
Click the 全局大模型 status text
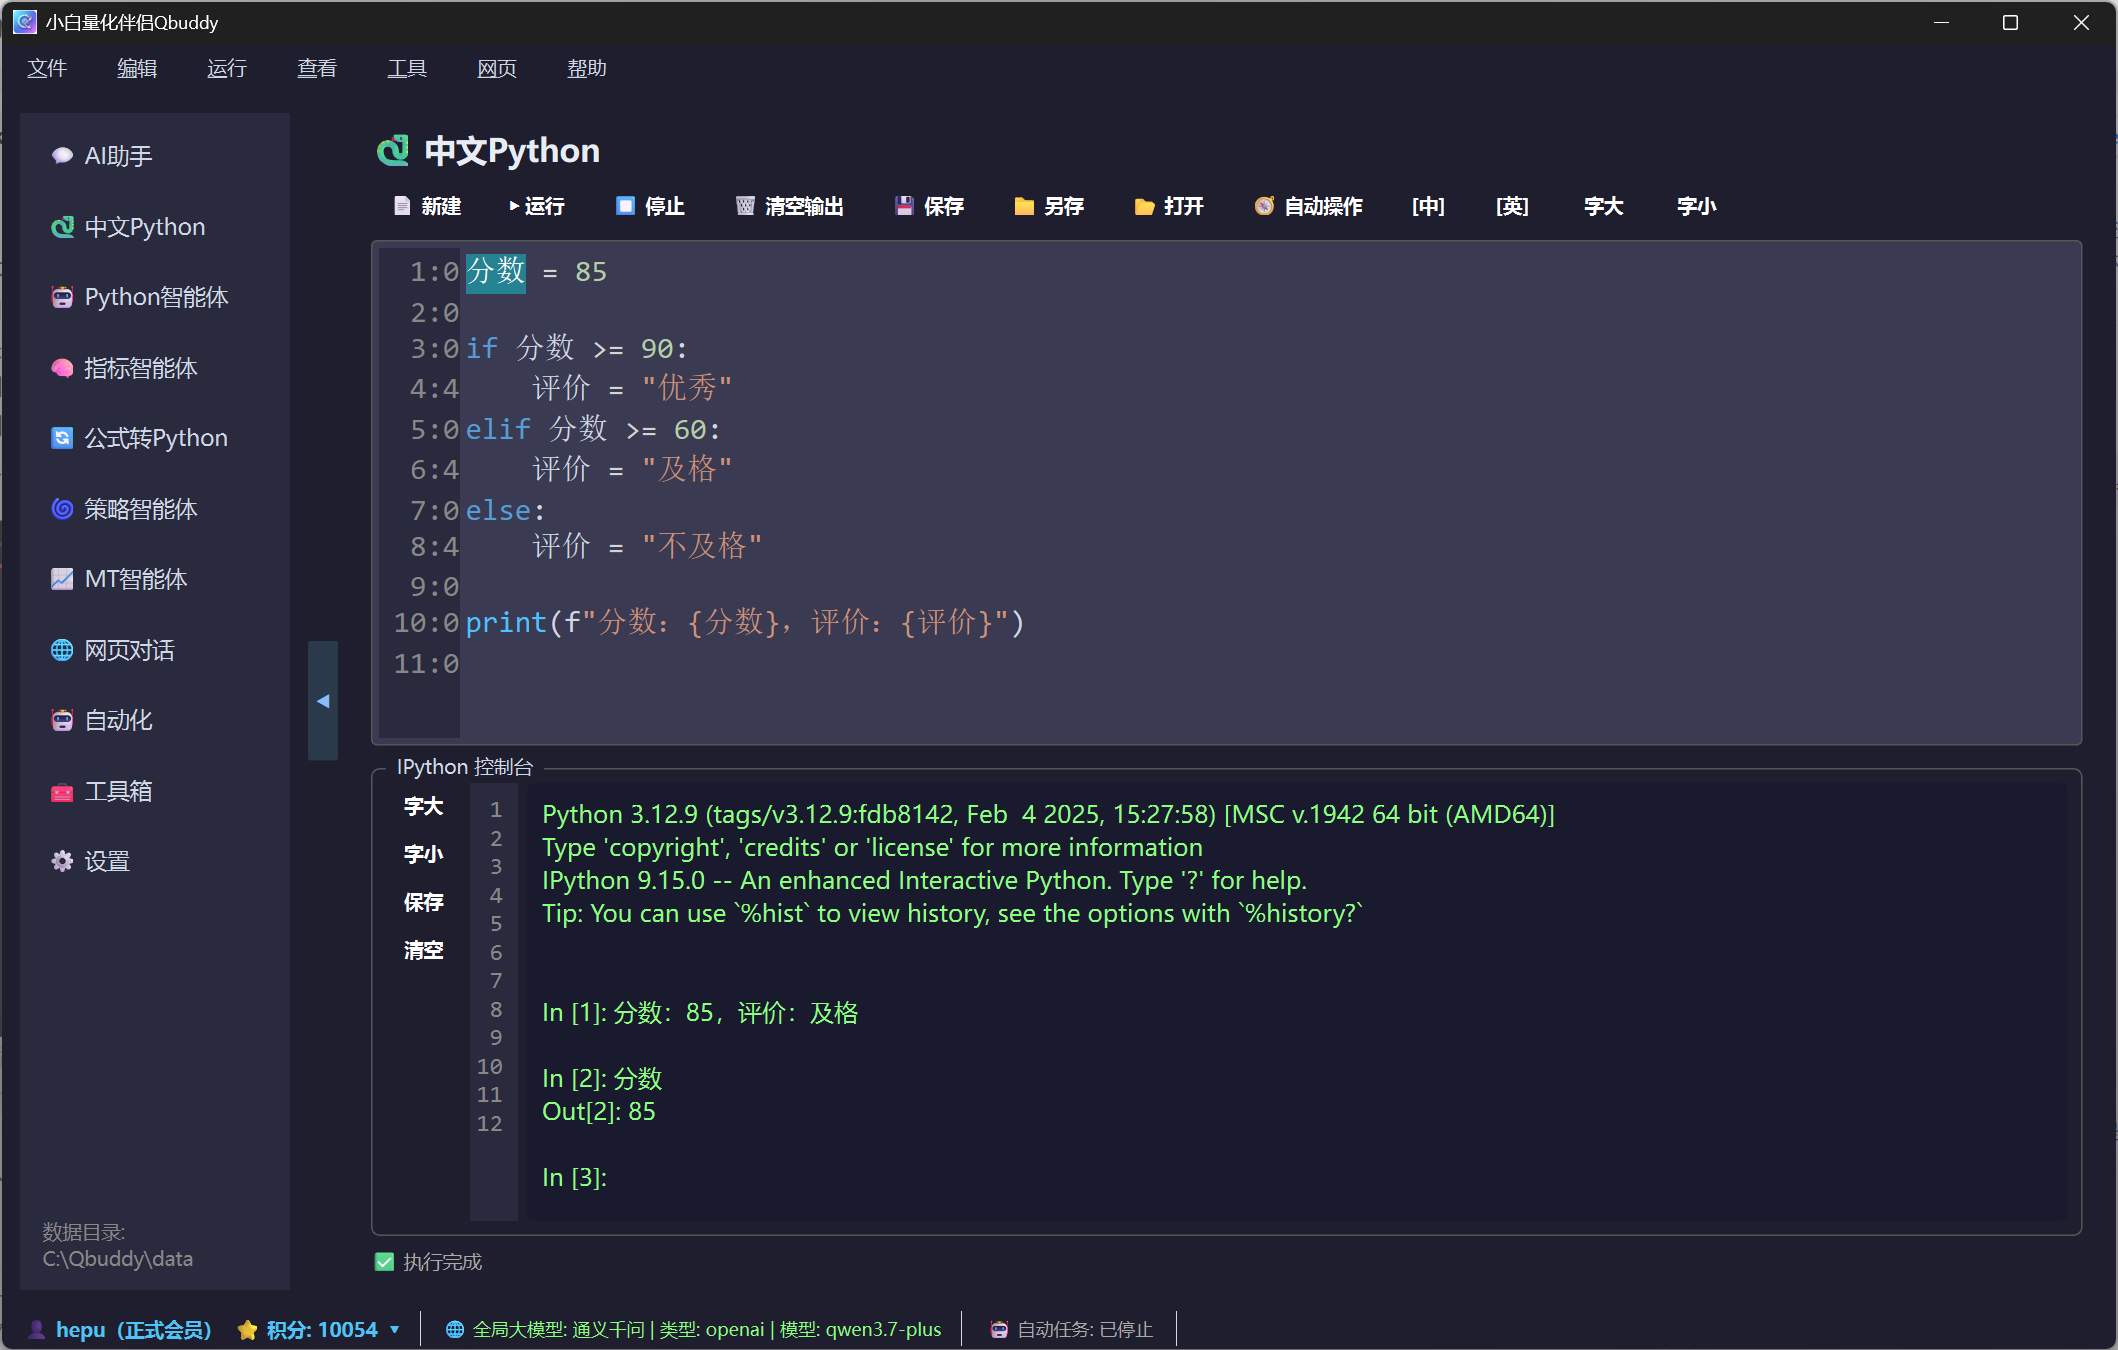coord(707,1330)
